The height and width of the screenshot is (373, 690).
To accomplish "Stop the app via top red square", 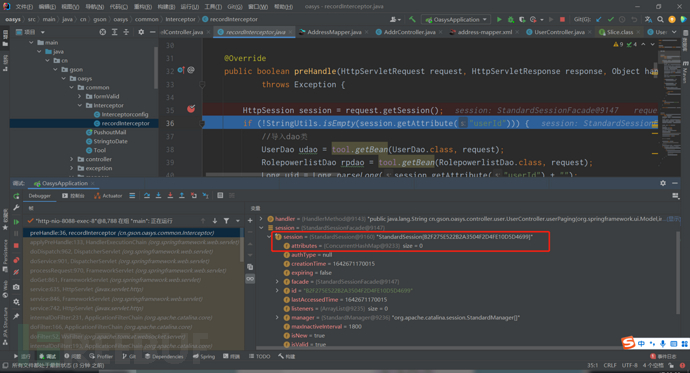I will (x=562, y=19).
